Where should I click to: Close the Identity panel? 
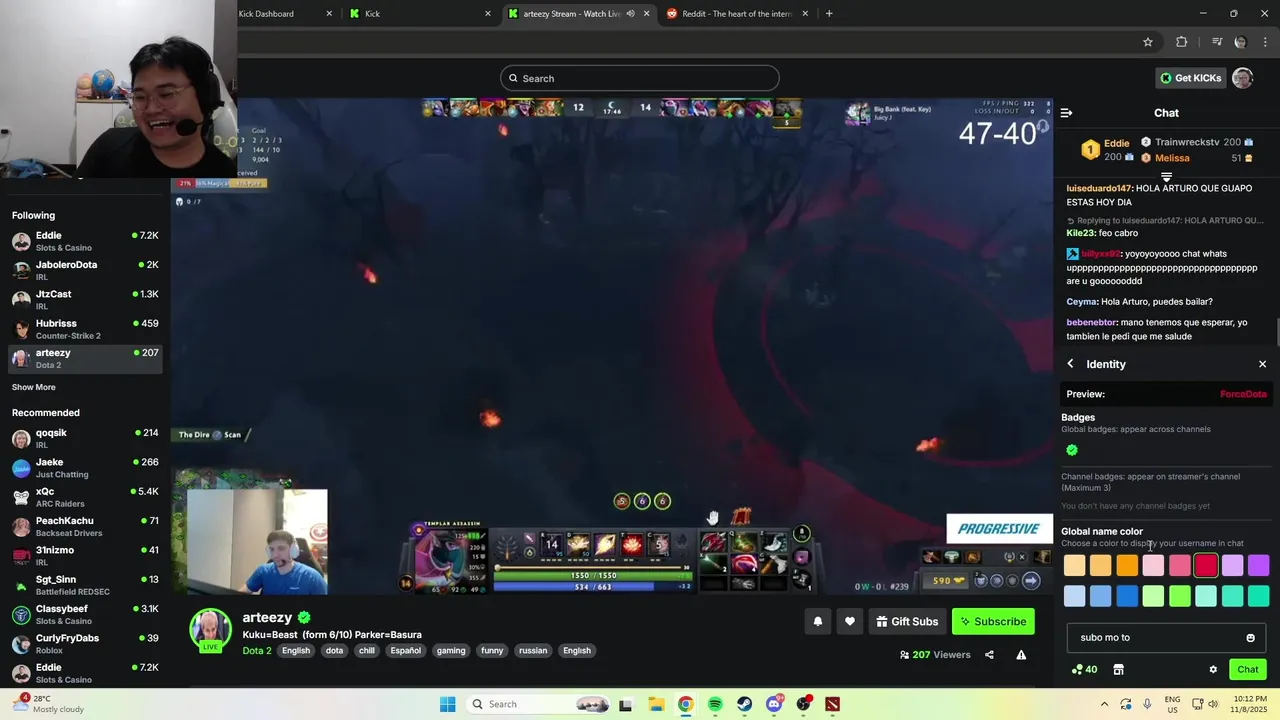pyautogui.click(x=1262, y=364)
